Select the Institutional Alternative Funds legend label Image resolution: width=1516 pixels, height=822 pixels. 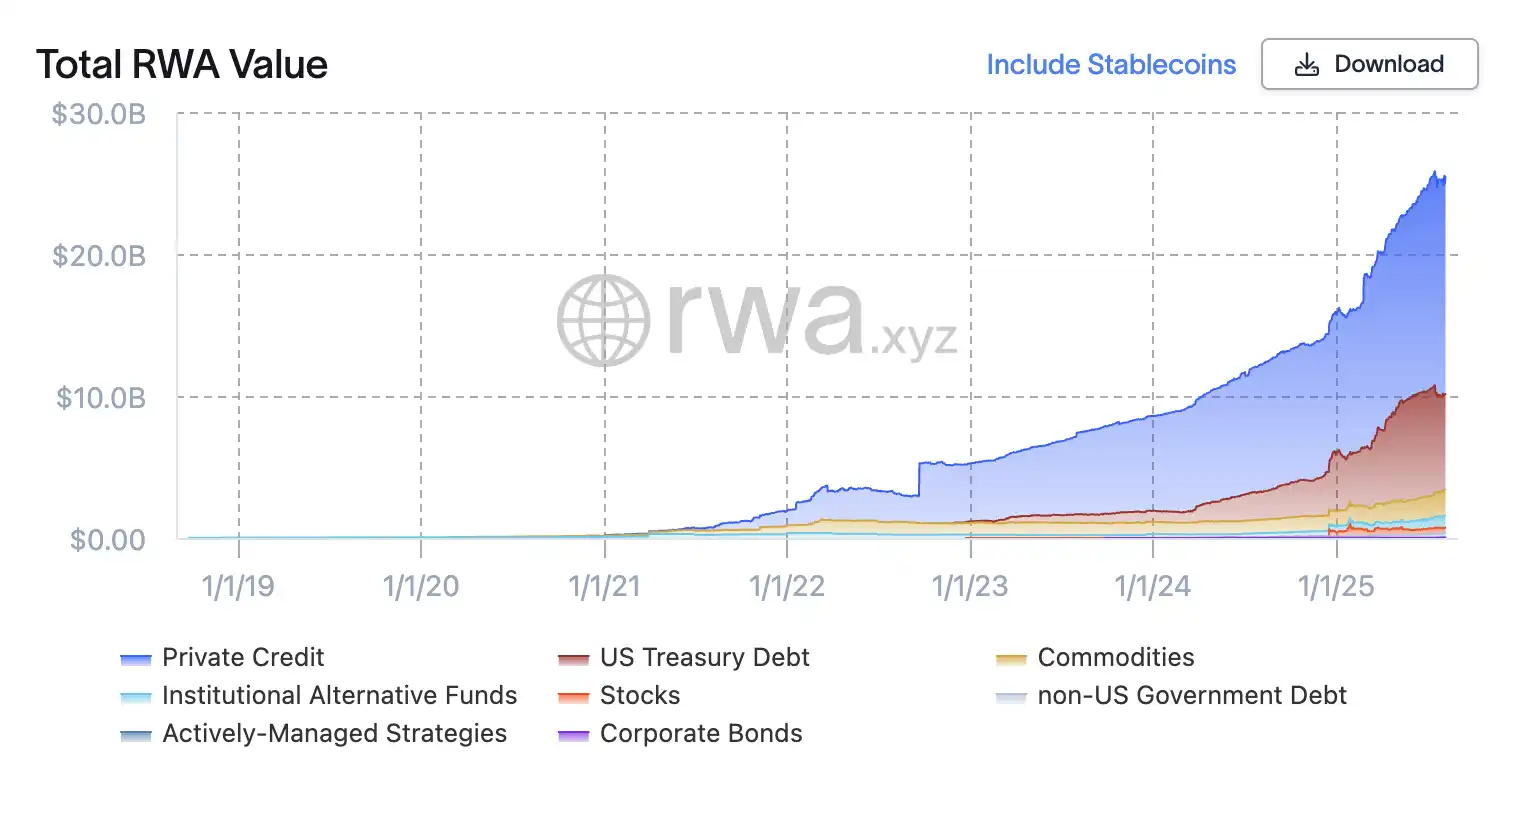click(x=339, y=695)
